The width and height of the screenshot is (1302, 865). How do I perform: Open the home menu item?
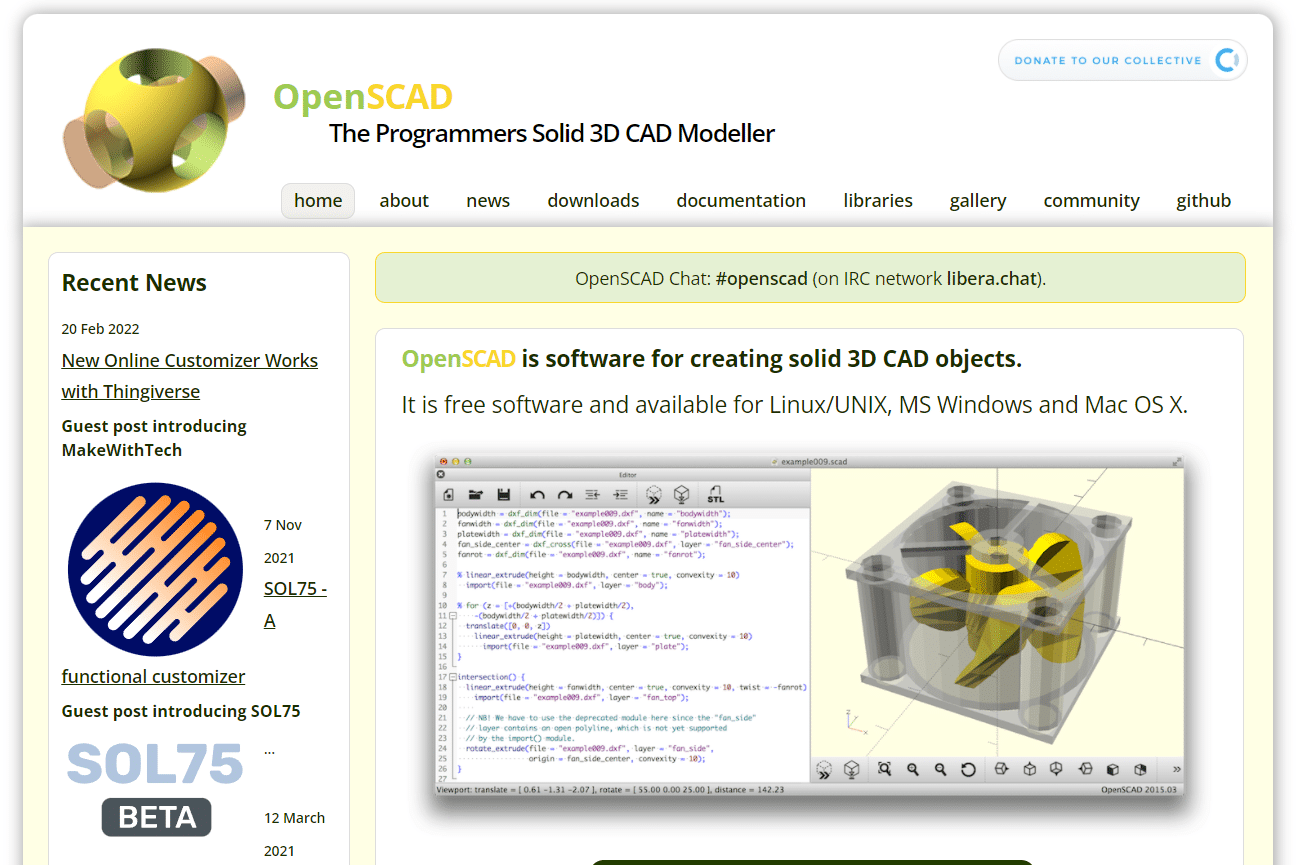pos(318,200)
